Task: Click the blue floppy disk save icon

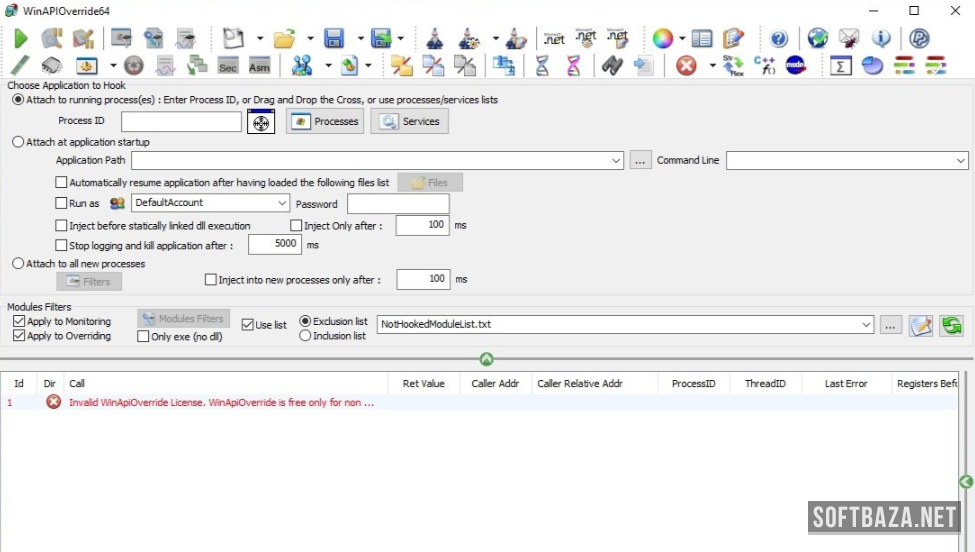Action: (x=334, y=39)
